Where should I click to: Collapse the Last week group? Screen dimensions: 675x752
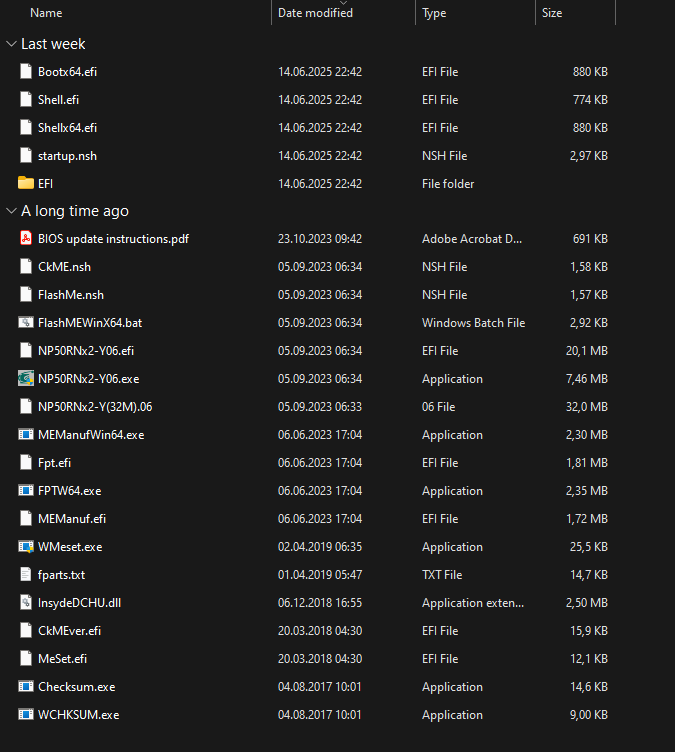(x=11, y=44)
